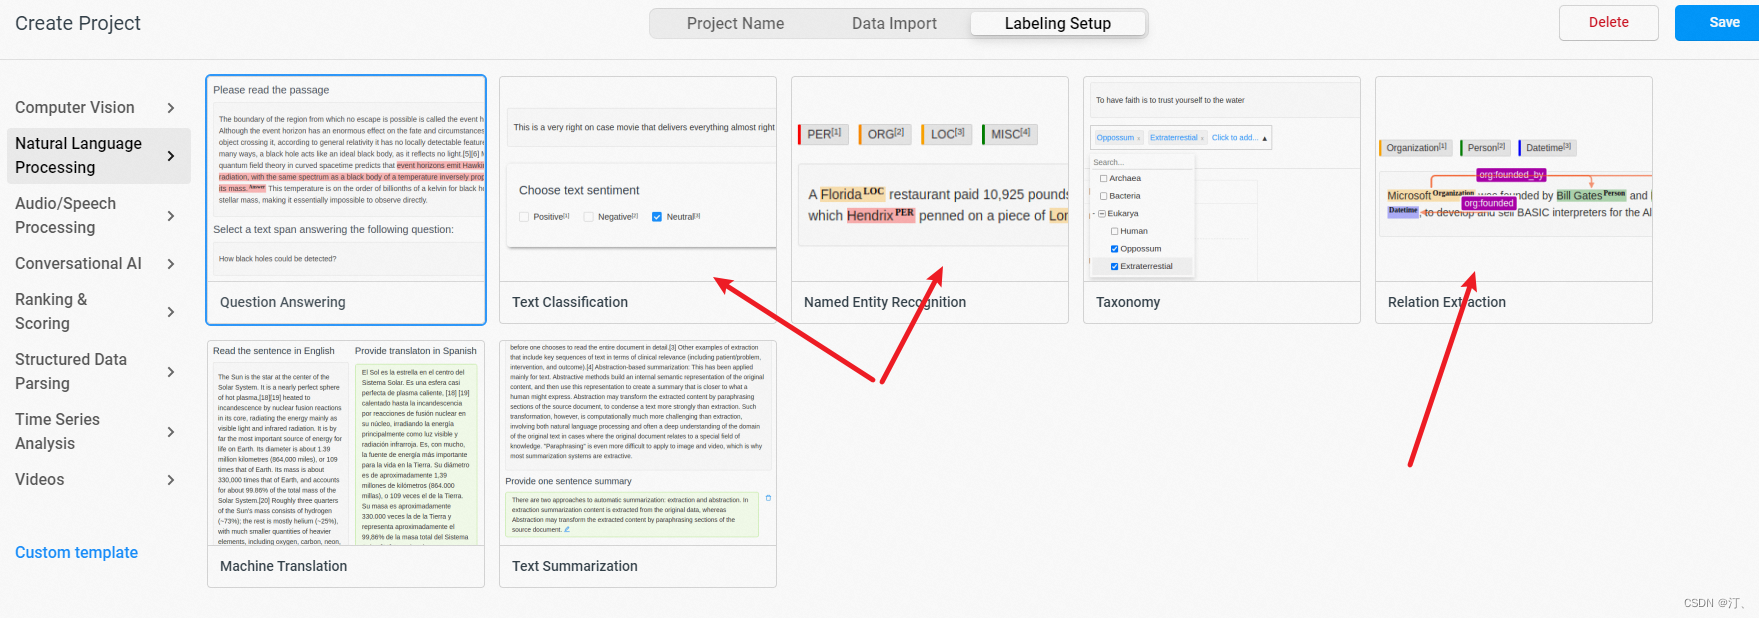Screen dimensions: 1759x618
Task: Expand chevron next to Computer Vision
Action: click(x=171, y=108)
